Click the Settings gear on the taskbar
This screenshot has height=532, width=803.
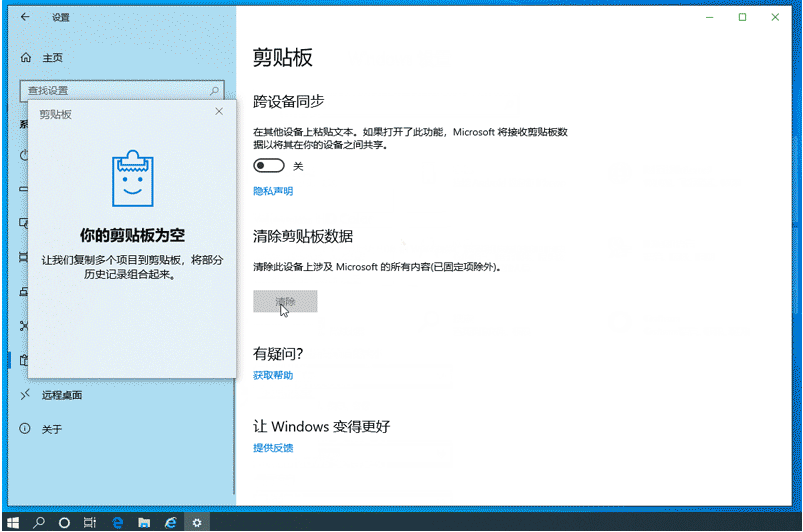pos(197,522)
